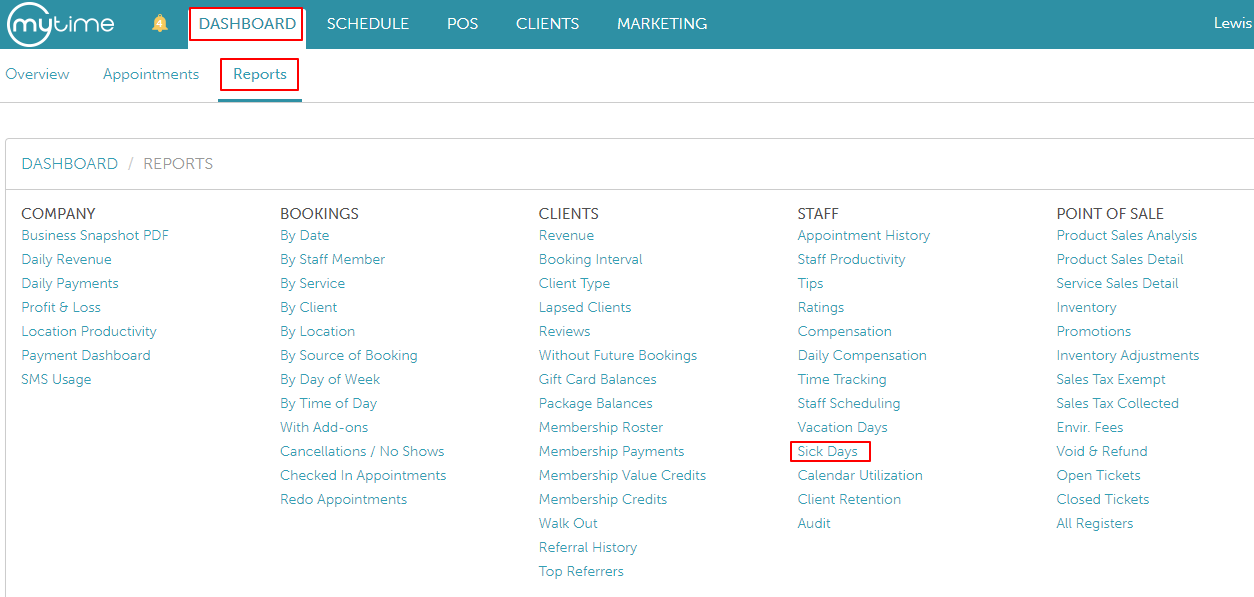Open the POS menu
Image resolution: width=1254 pixels, height=597 pixels.
(x=462, y=24)
